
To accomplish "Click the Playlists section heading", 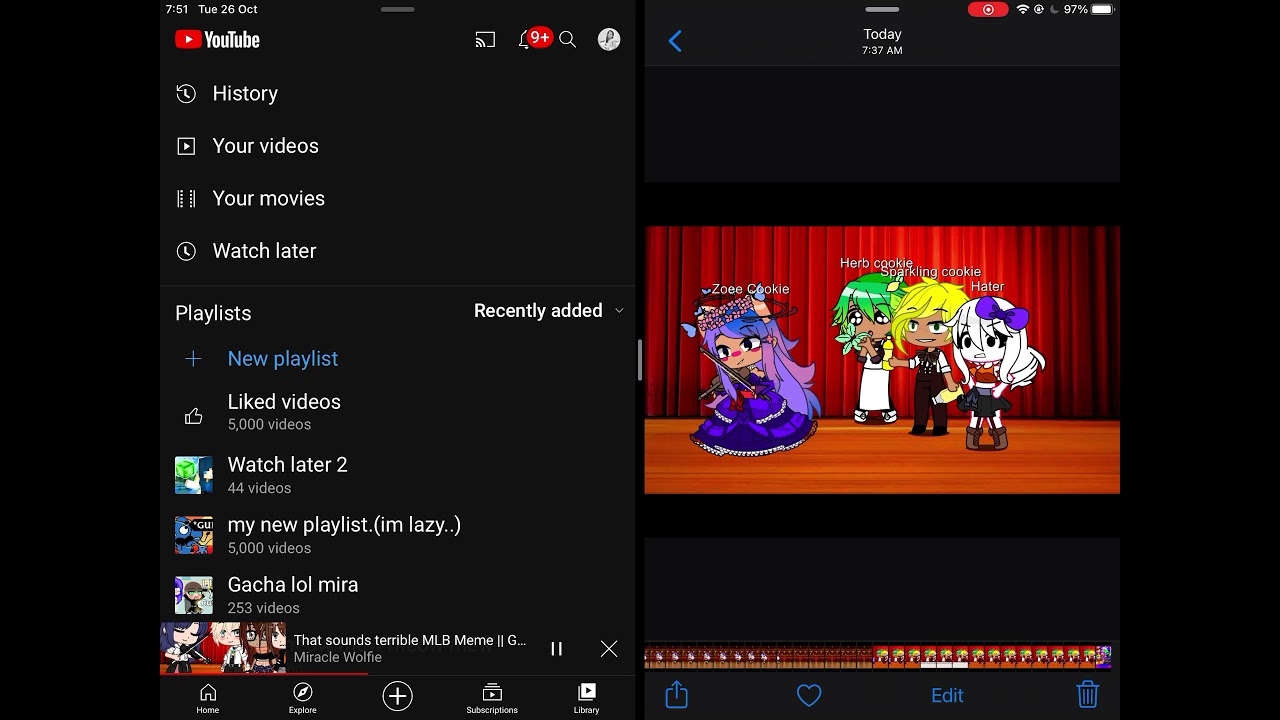I will pos(213,313).
